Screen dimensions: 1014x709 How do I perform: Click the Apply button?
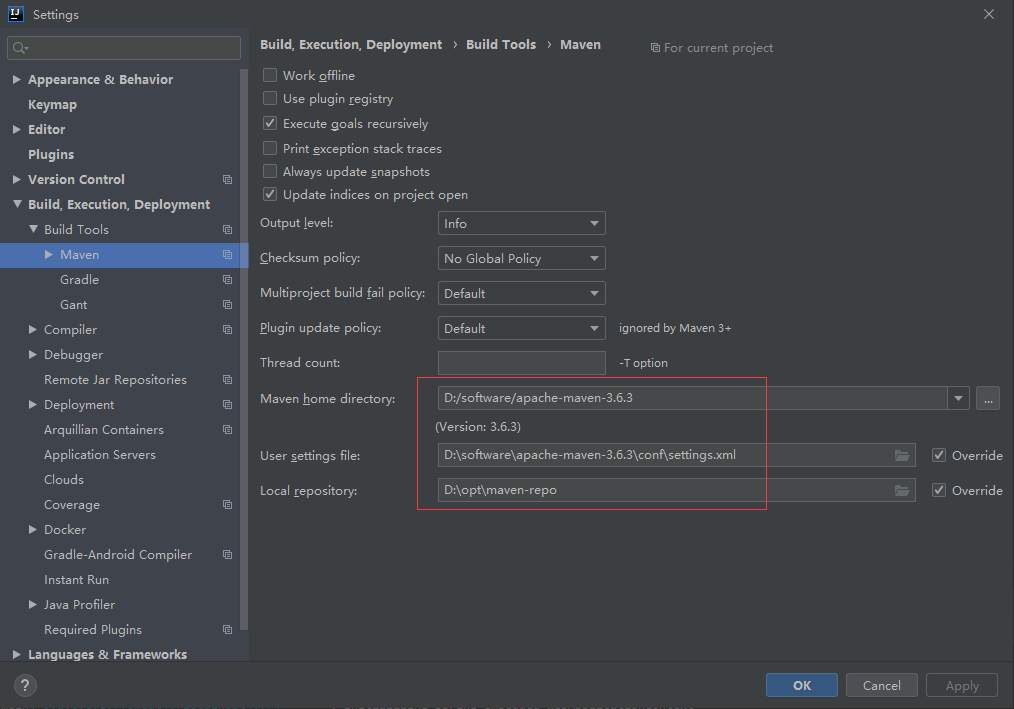tap(962, 686)
